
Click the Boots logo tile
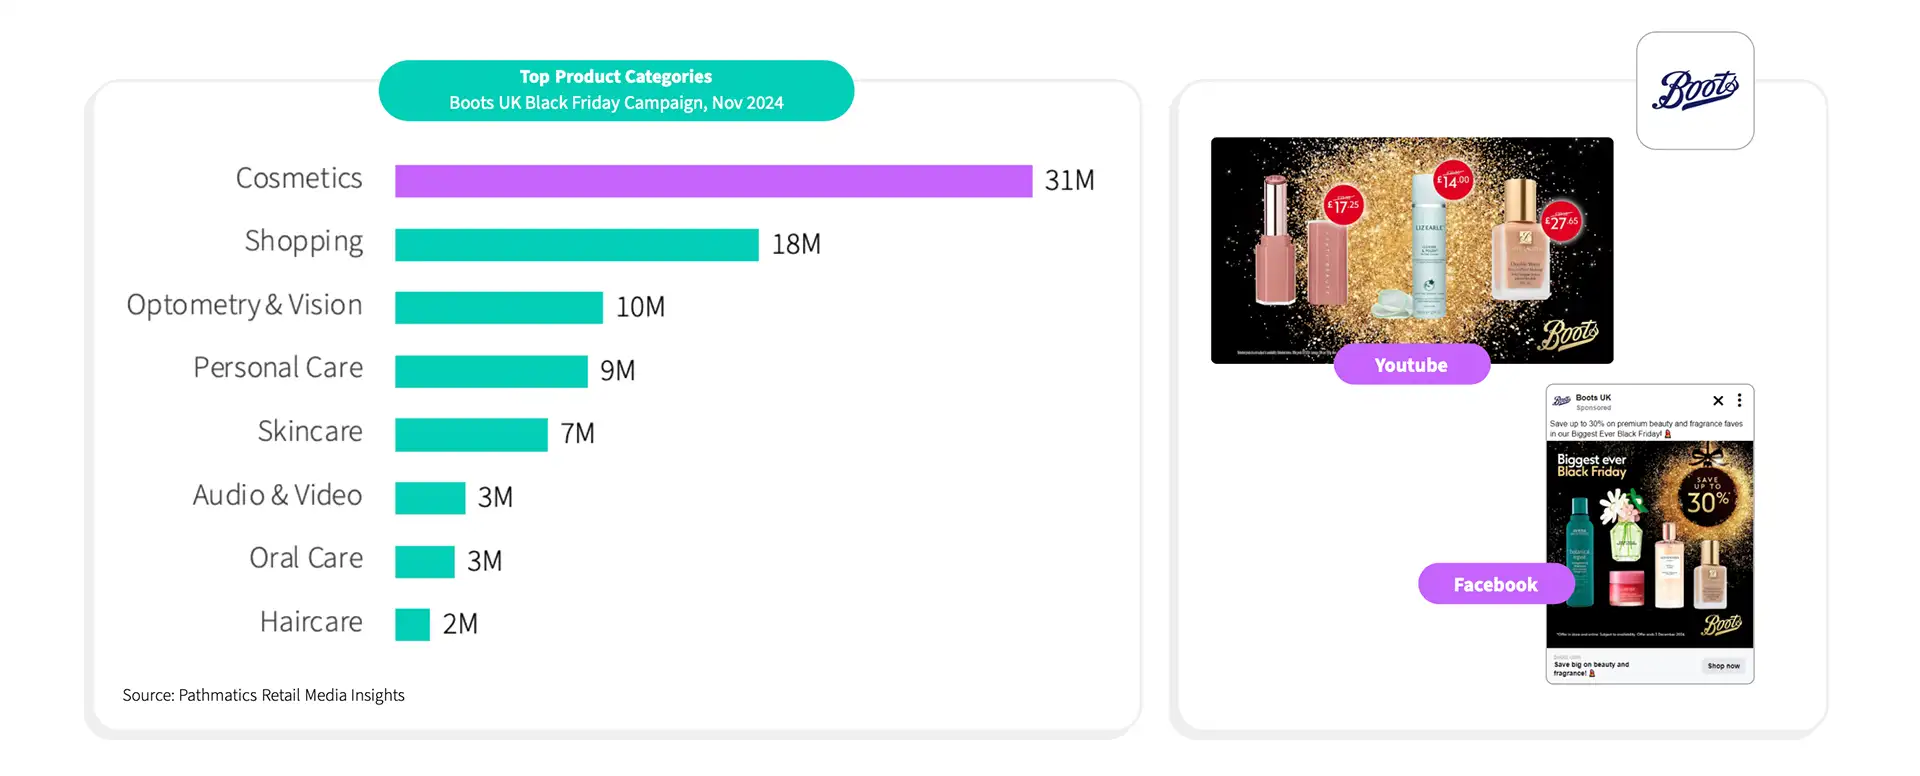(x=1695, y=91)
